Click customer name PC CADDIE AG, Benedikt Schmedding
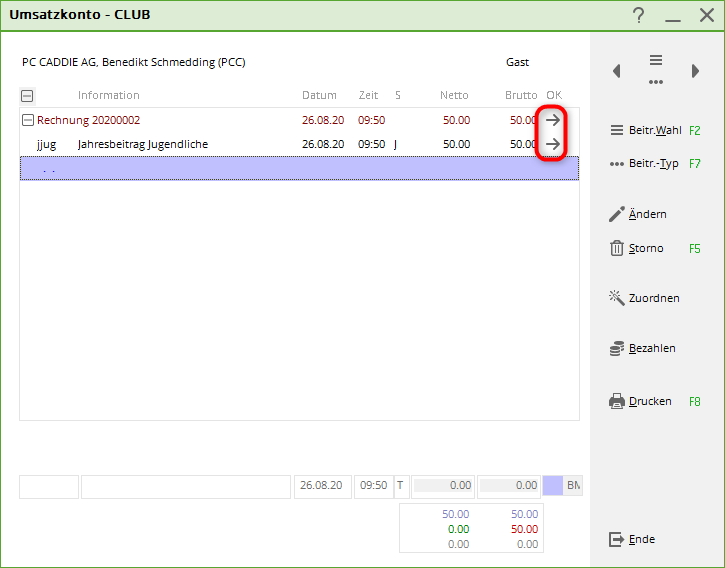725x568 pixels. [134, 62]
